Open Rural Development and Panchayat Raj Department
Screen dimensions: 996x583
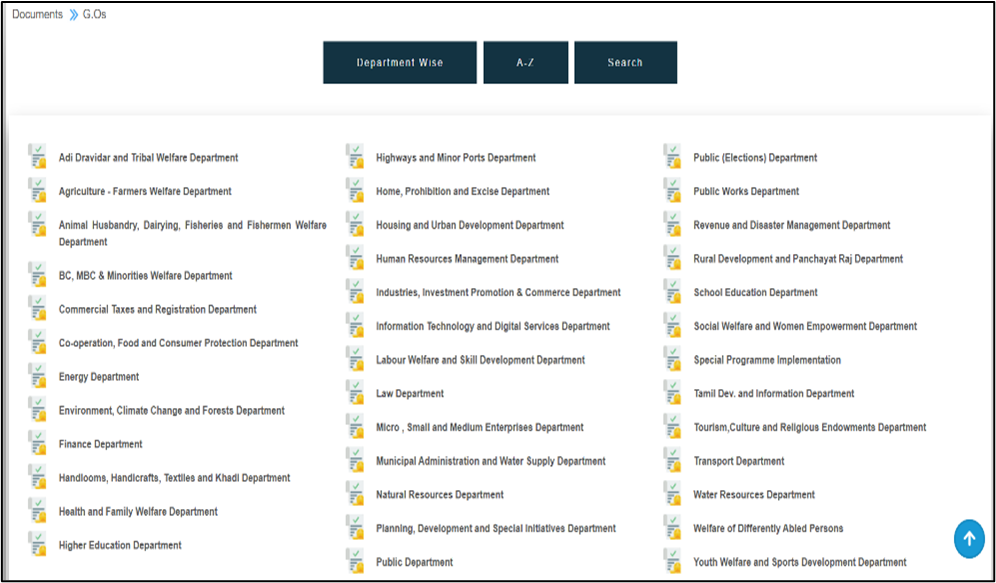[x=798, y=258]
